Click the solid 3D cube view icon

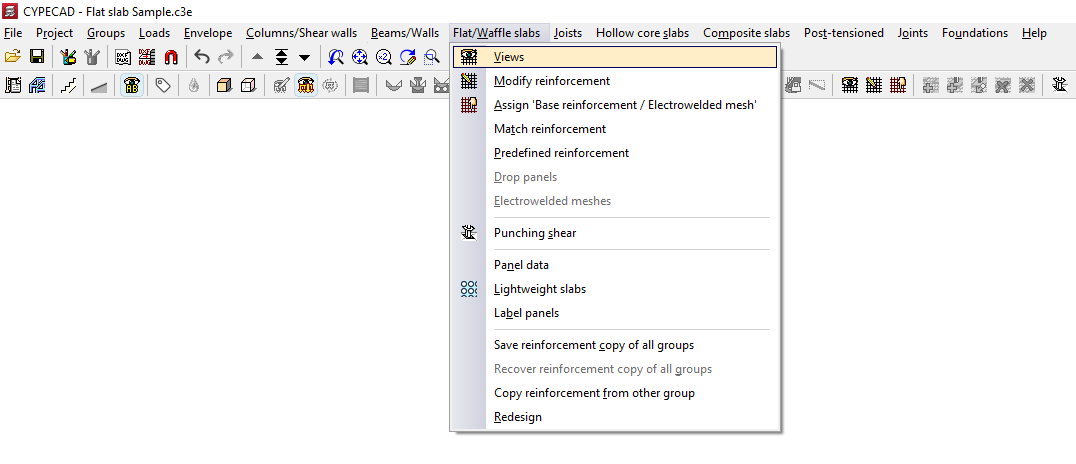(x=224, y=86)
